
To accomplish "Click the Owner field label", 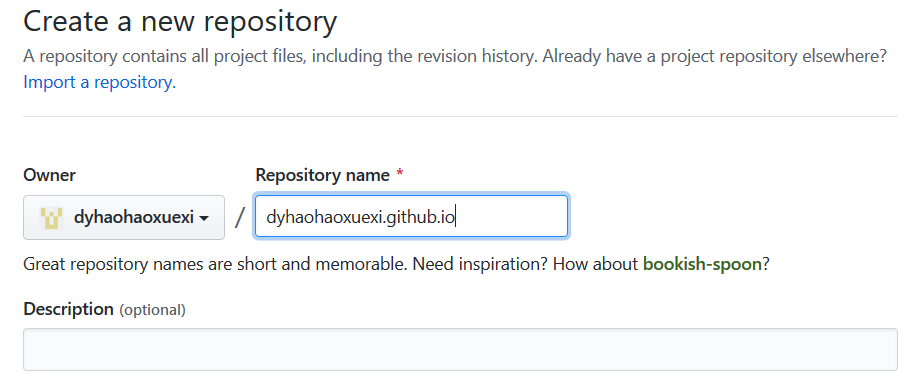I will pos(49,175).
